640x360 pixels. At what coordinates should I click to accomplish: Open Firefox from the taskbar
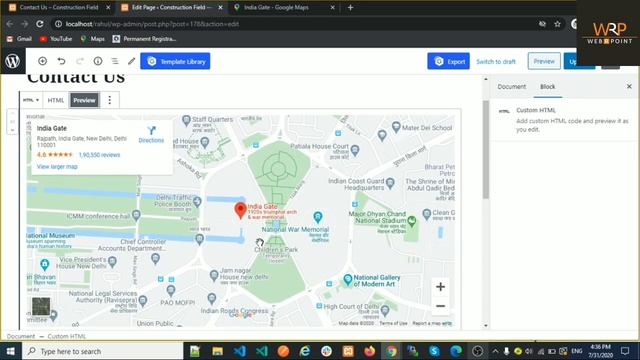[370, 351]
